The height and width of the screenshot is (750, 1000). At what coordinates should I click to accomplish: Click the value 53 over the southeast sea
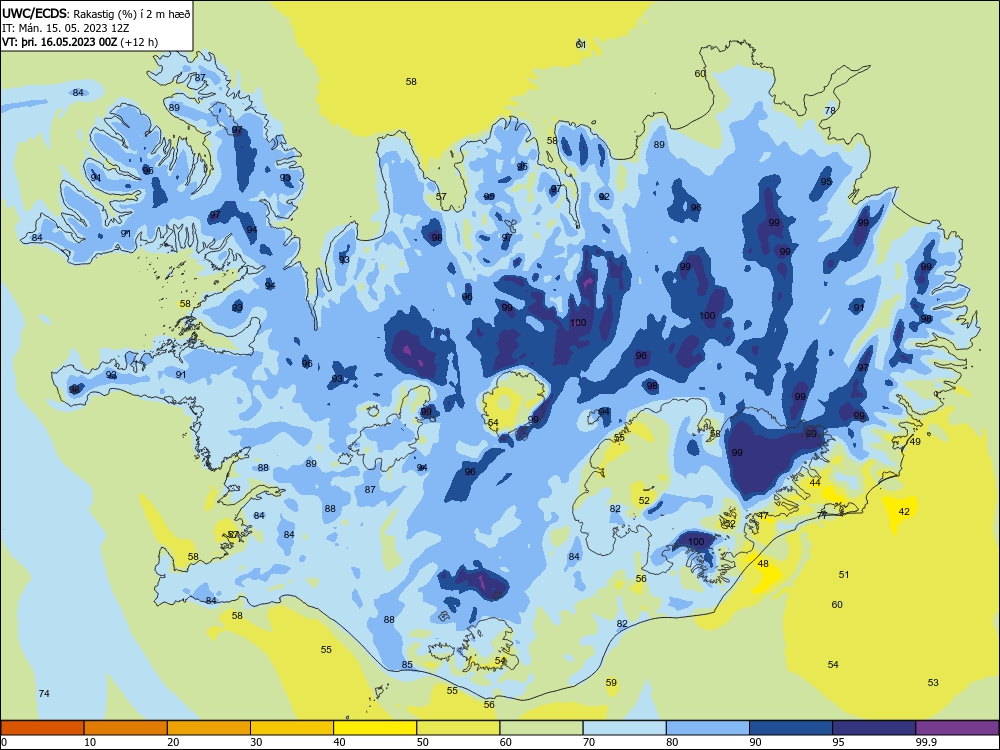pos(933,682)
